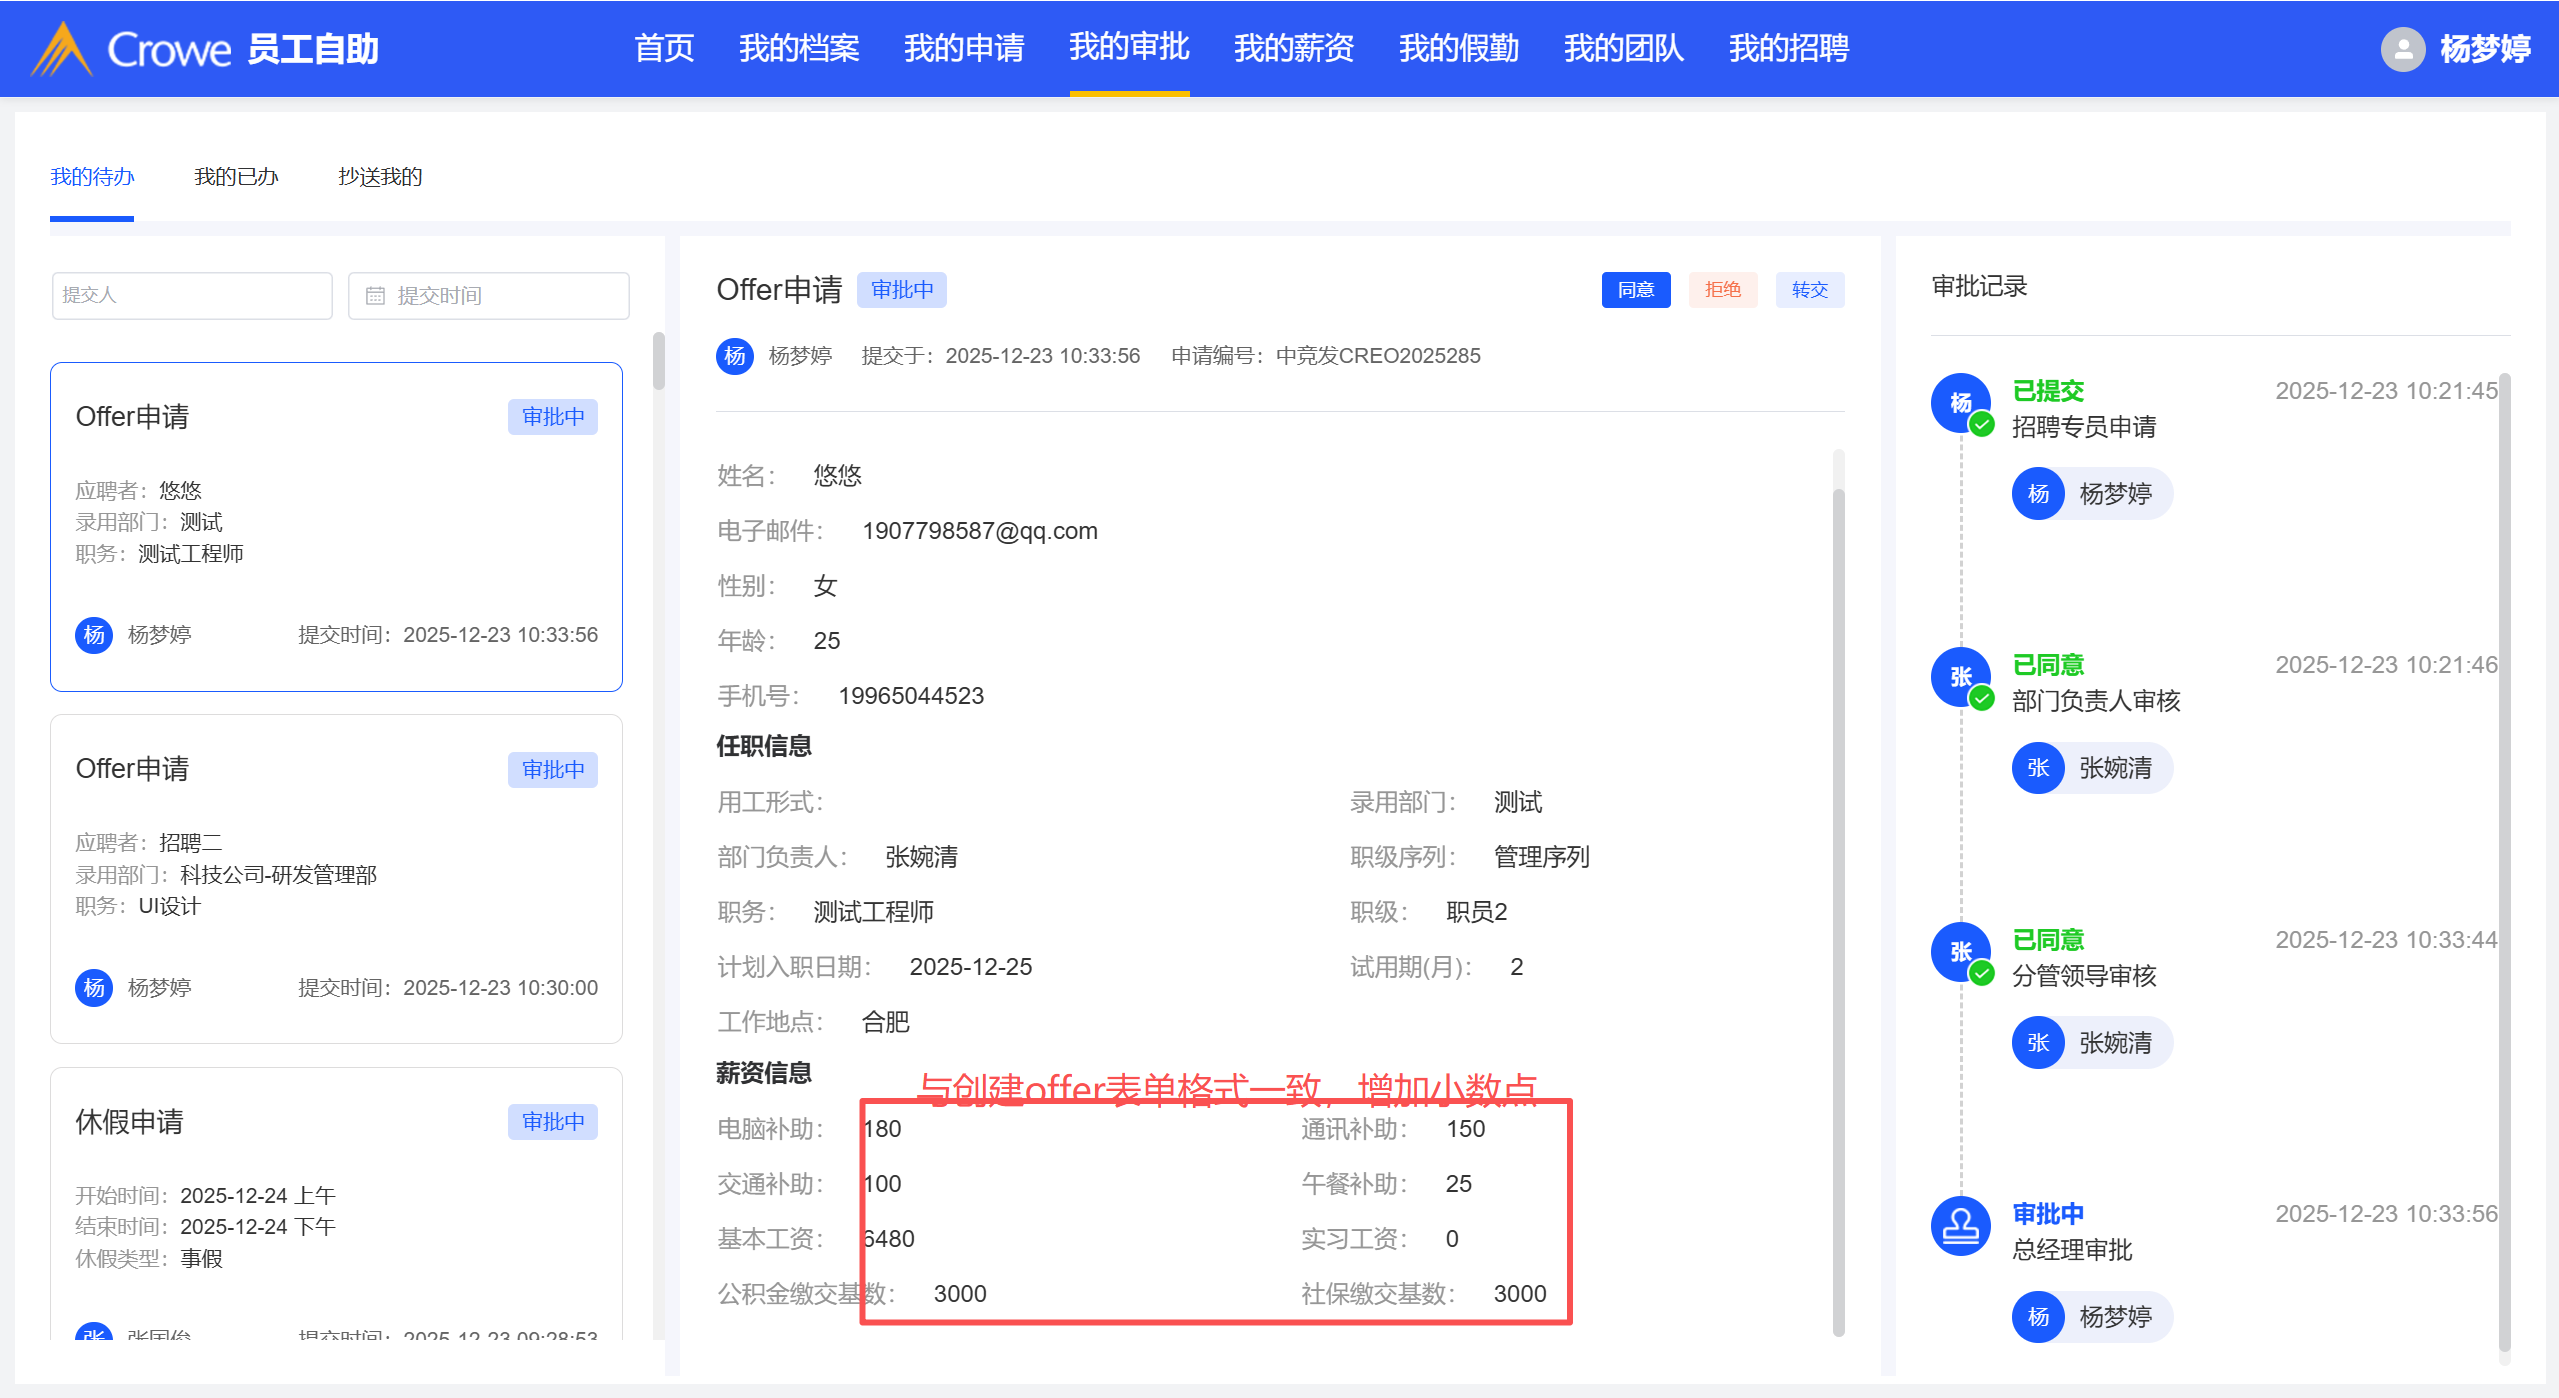Click the stamp icon for 总经理审批 step

click(1960, 1226)
